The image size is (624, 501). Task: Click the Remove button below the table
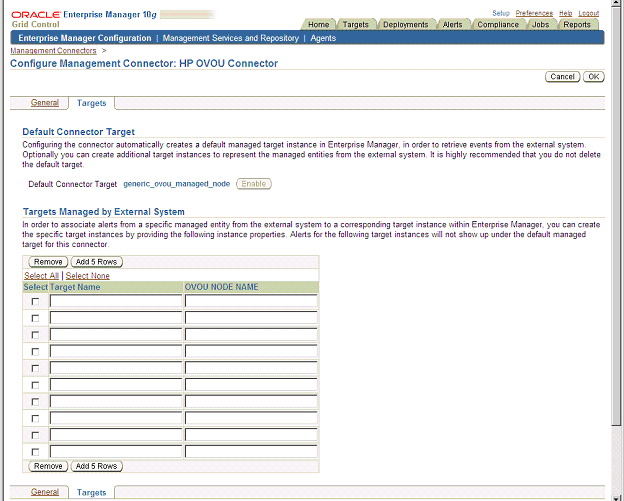[x=48, y=466]
